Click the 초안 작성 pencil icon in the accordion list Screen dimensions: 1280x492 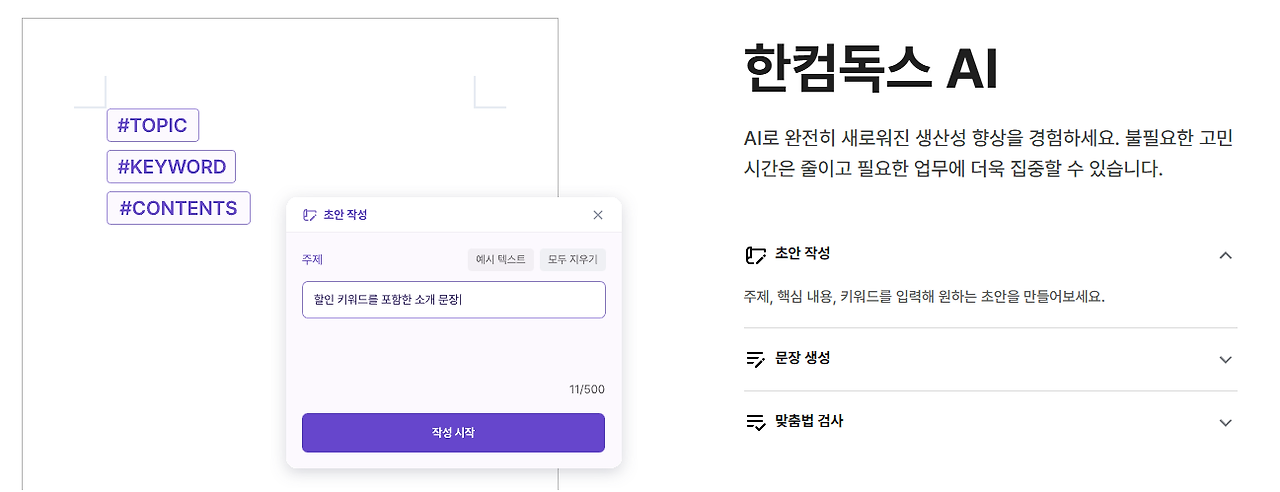click(x=755, y=255)
